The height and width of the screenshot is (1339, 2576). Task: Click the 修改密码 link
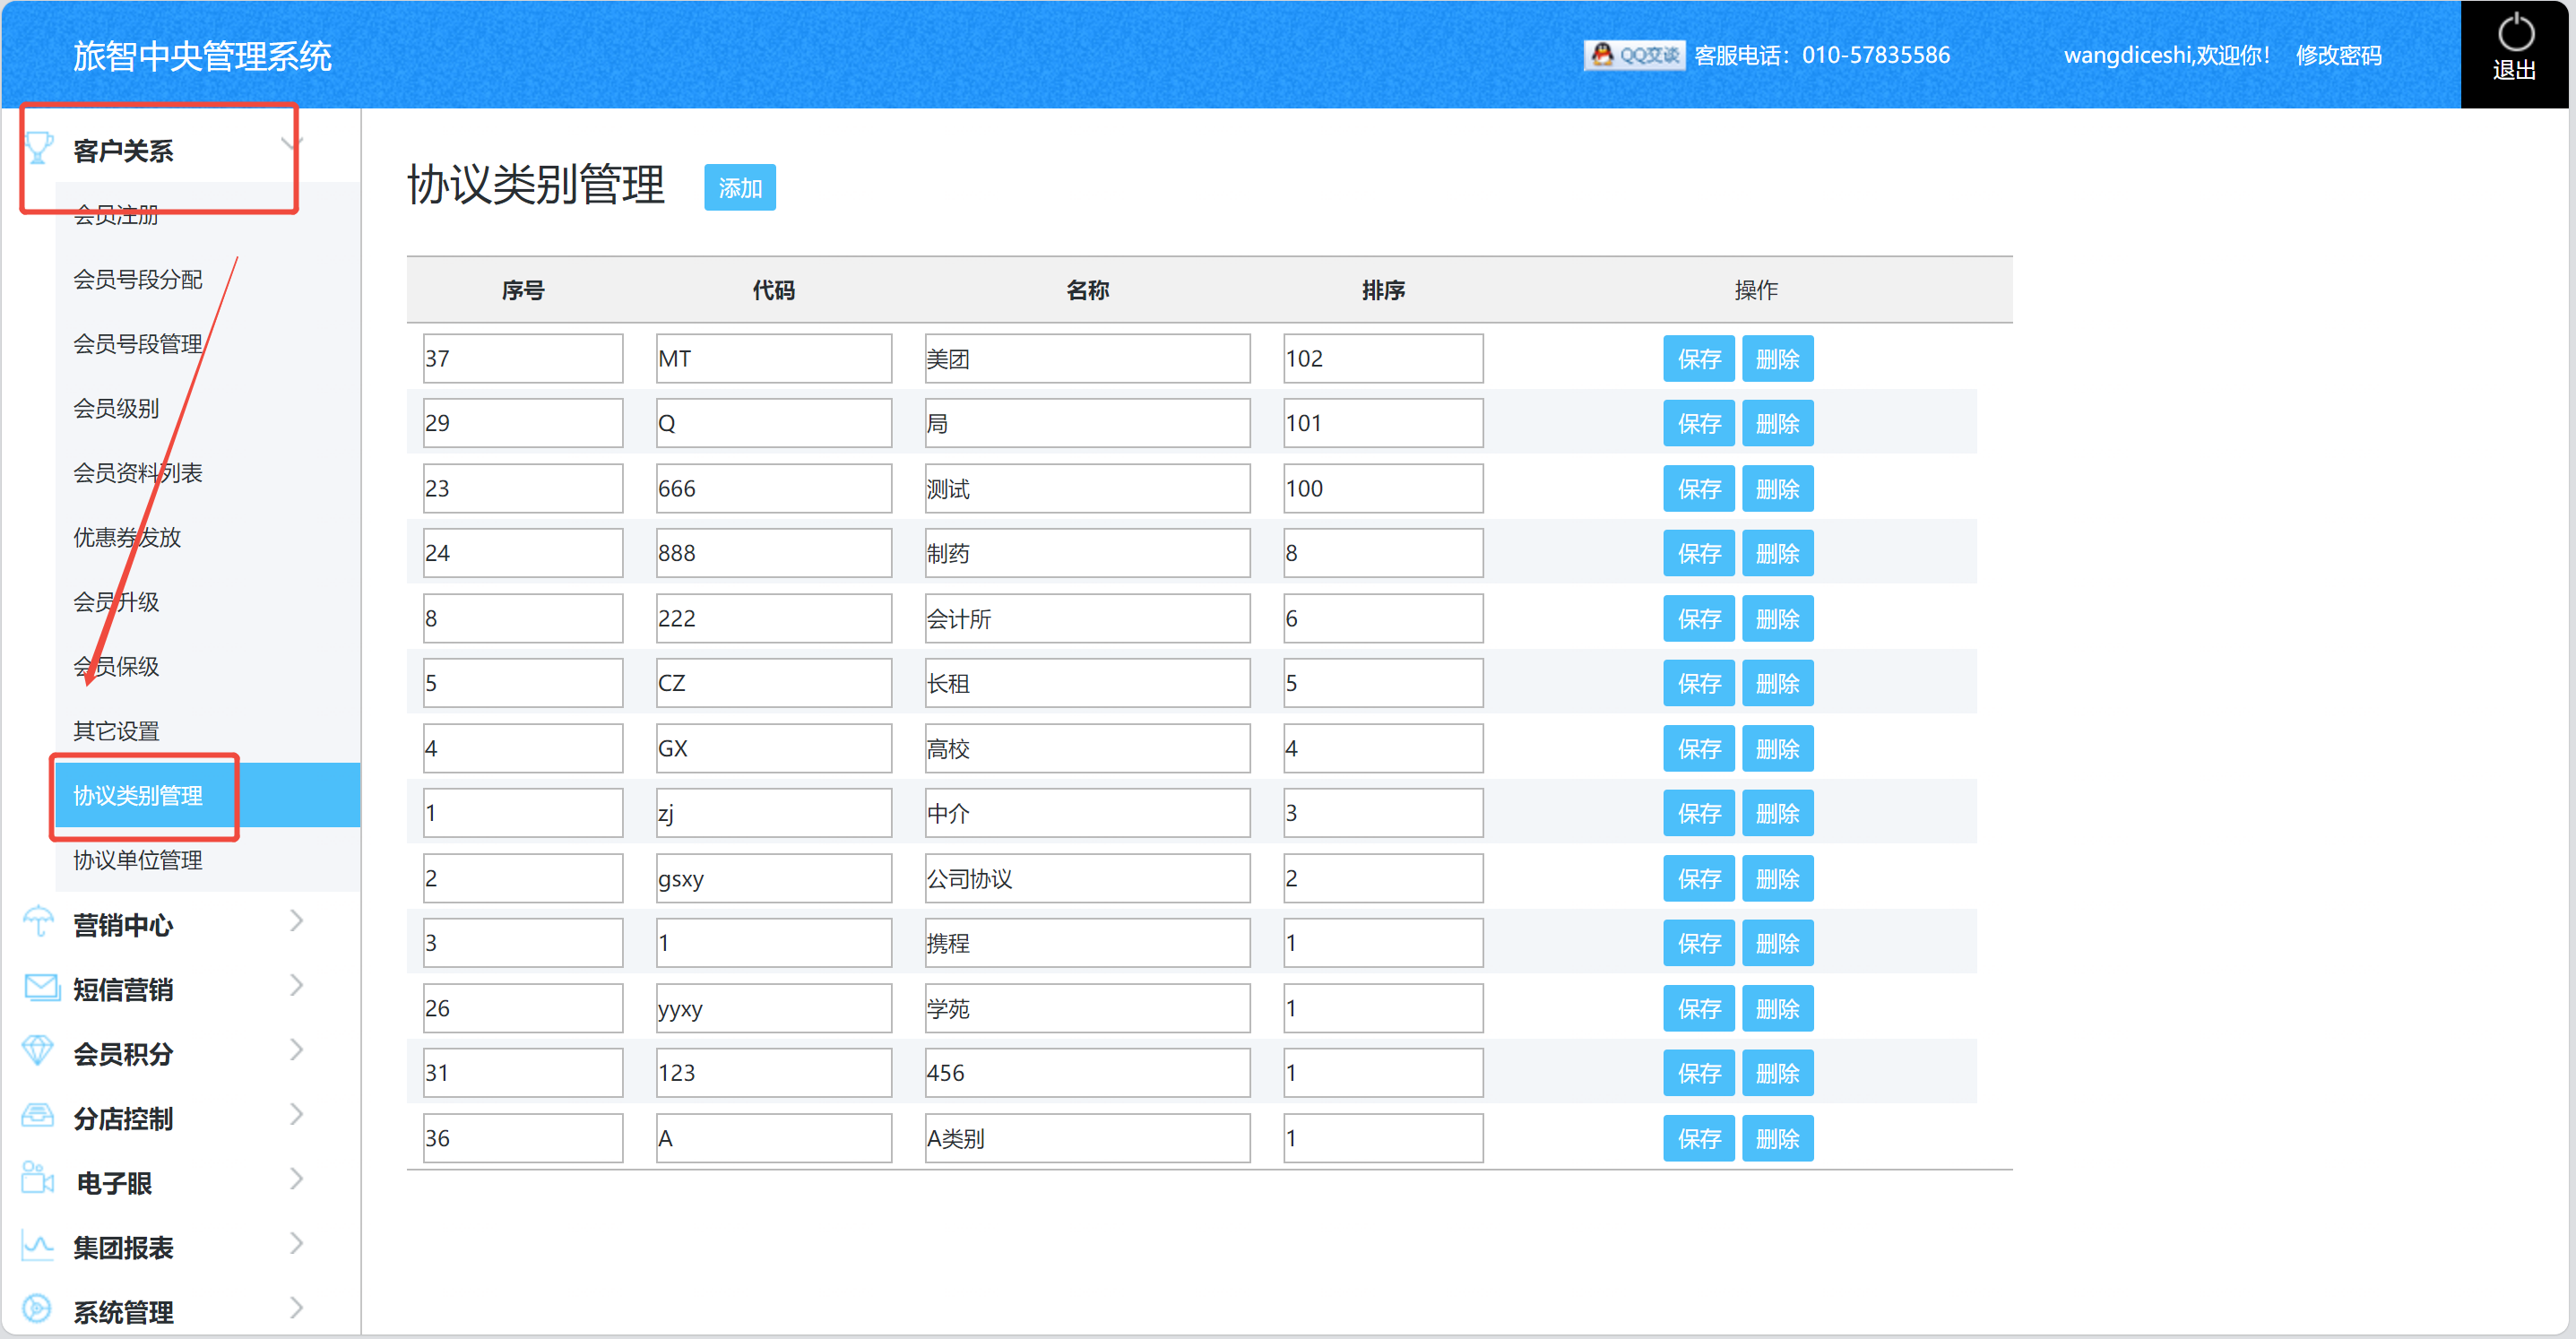(2339, 55)
